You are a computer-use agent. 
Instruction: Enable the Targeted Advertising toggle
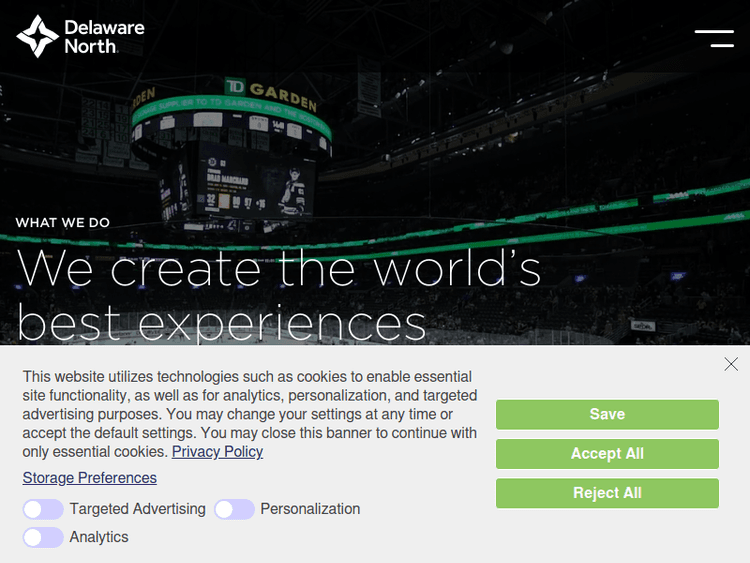pyautogui.click(x=43, y=509)
